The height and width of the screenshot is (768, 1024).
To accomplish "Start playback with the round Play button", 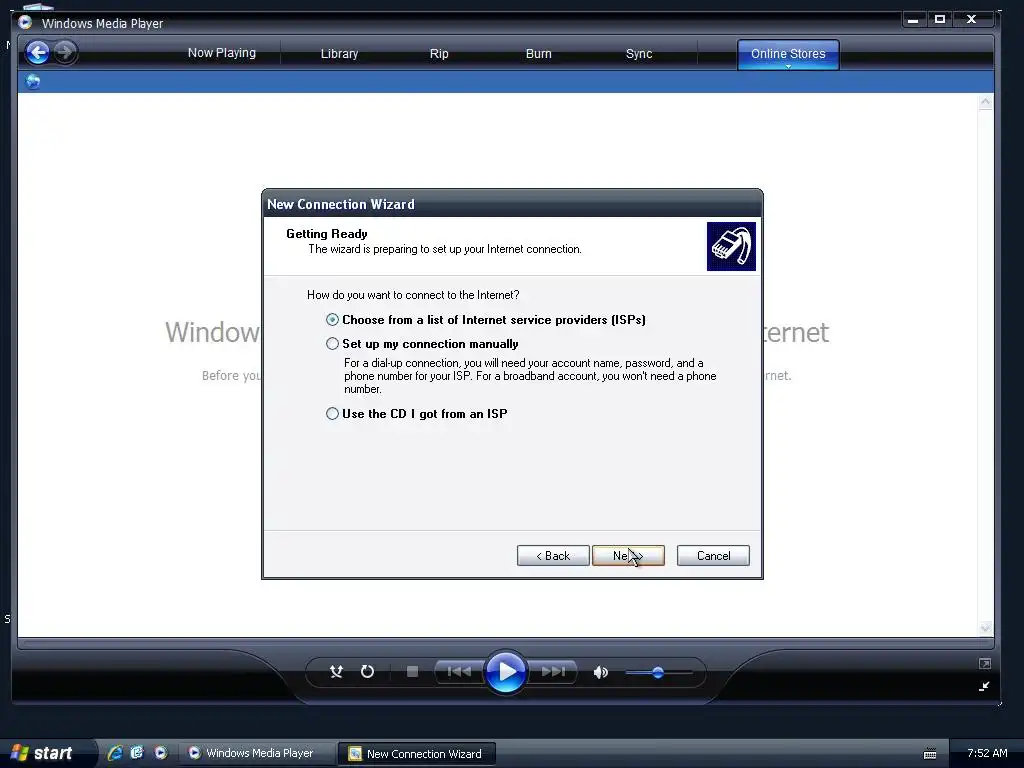I will click(506, 671).
